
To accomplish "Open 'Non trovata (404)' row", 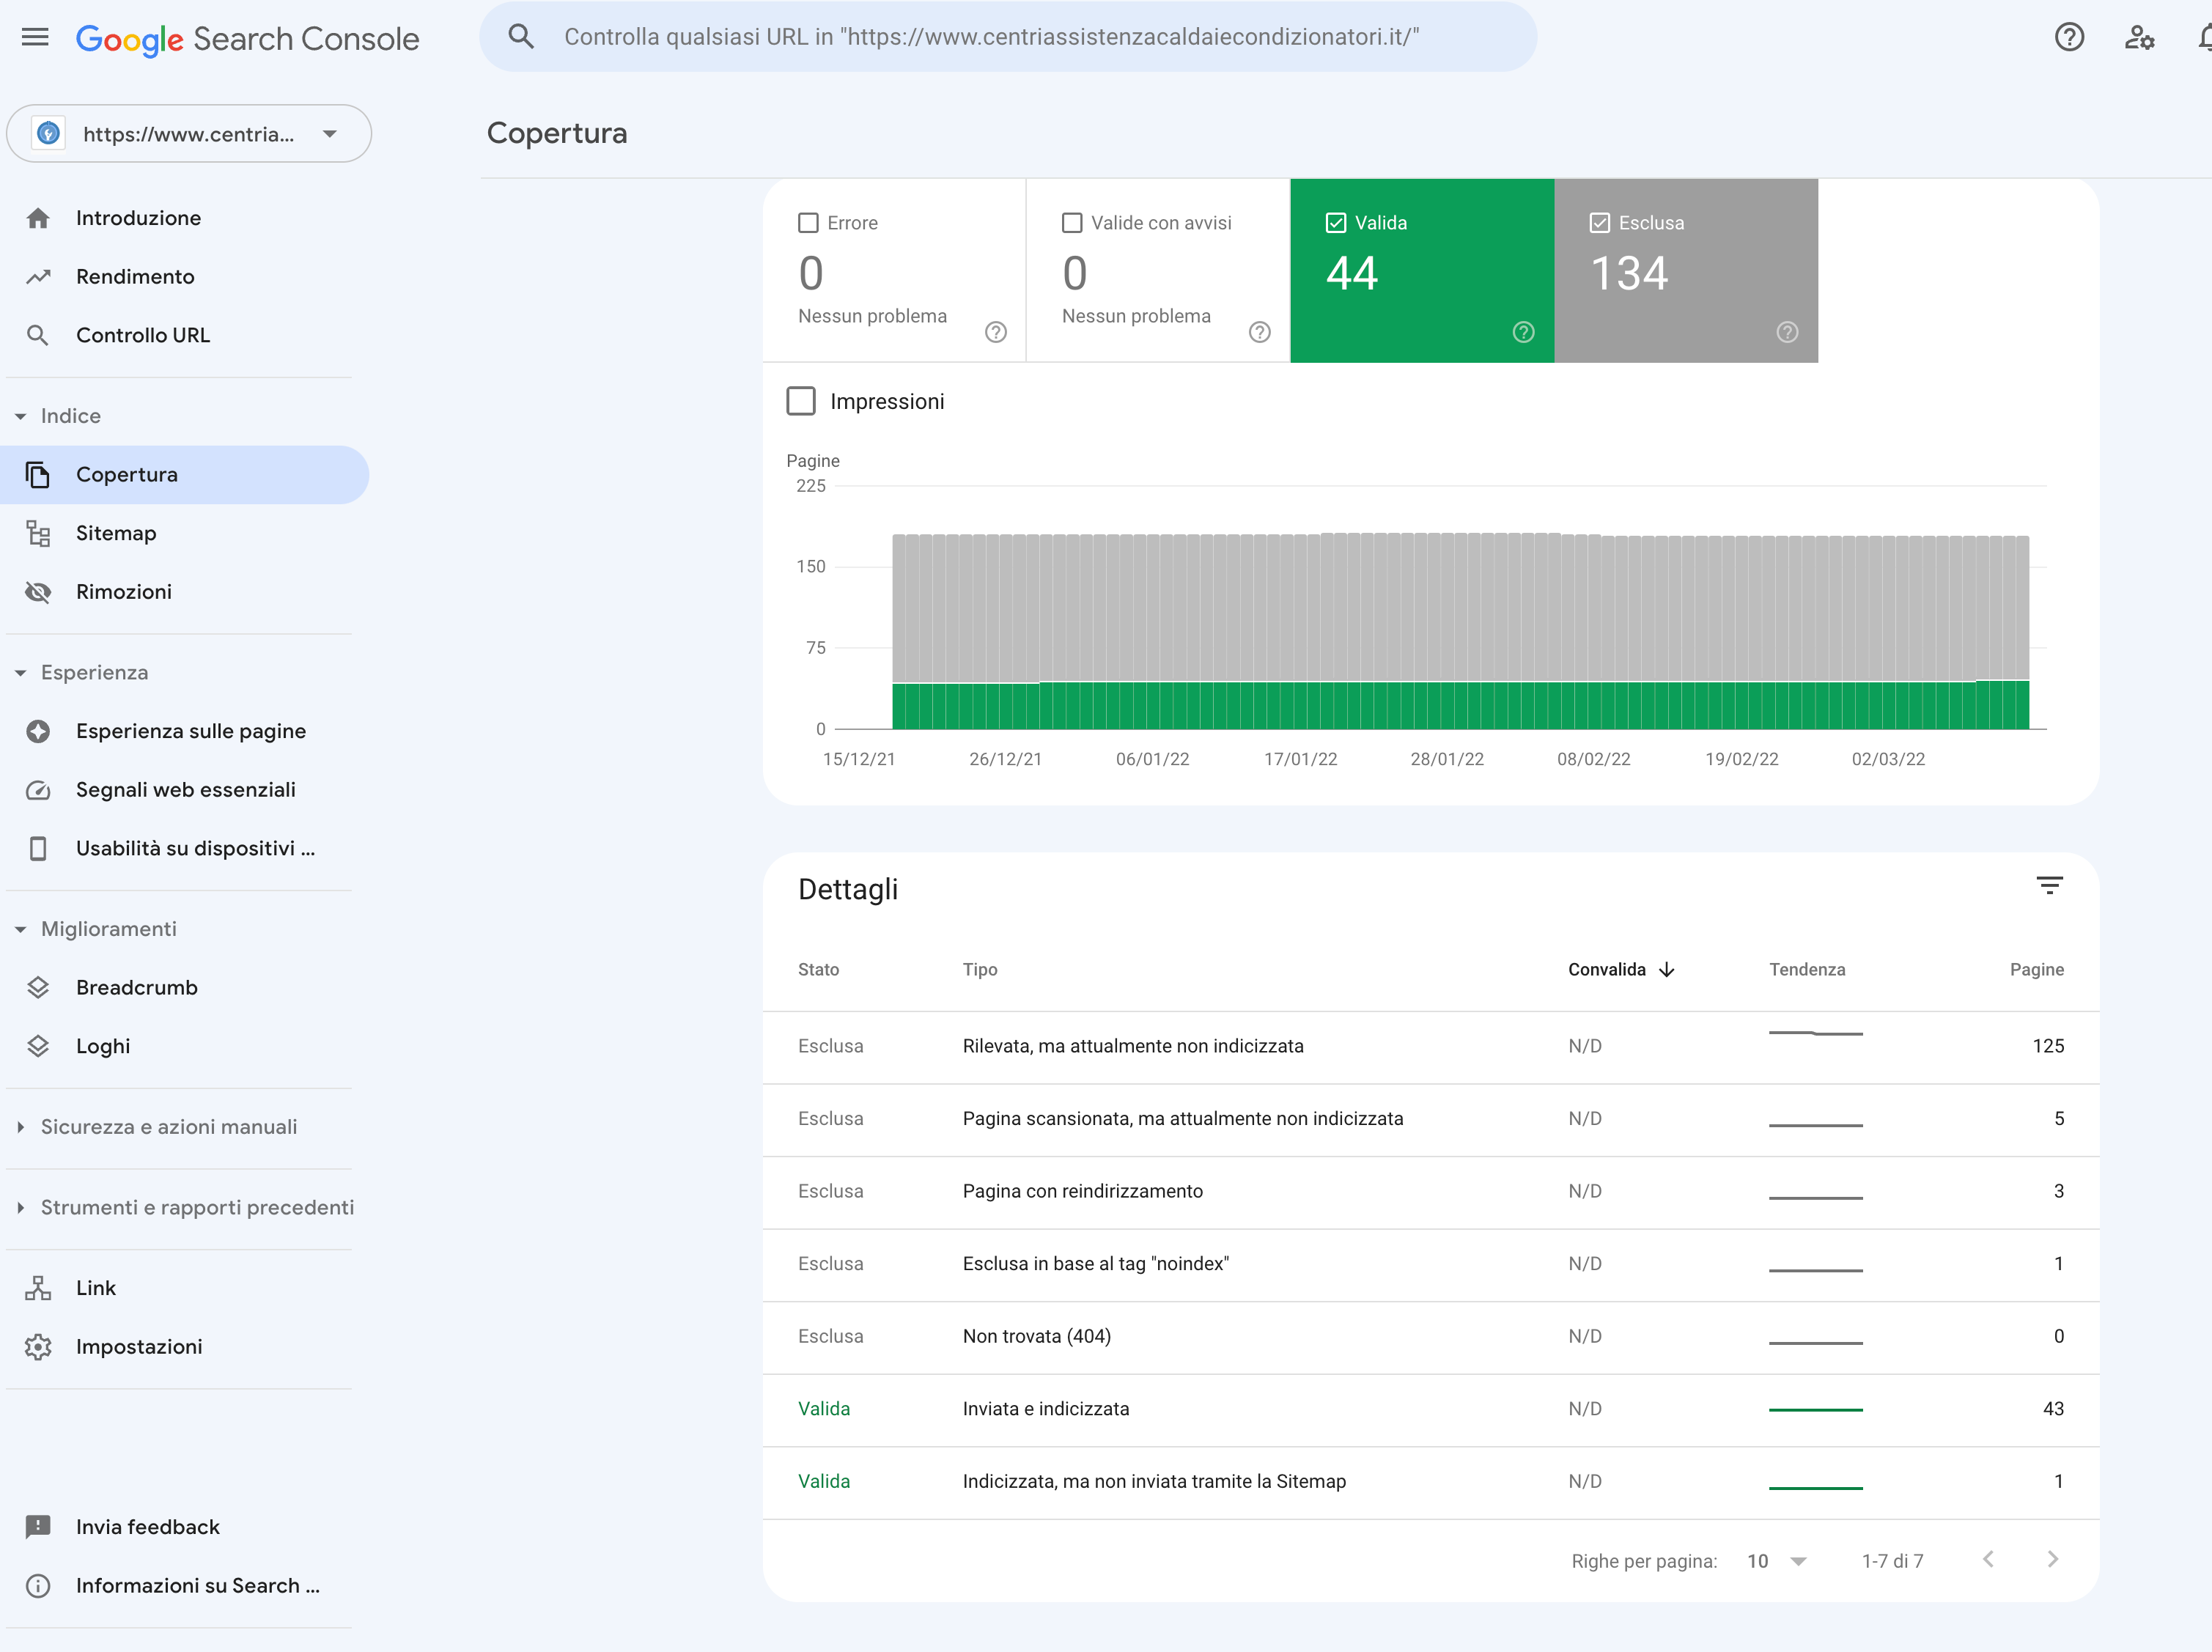I will (x=1431, y=1337).
